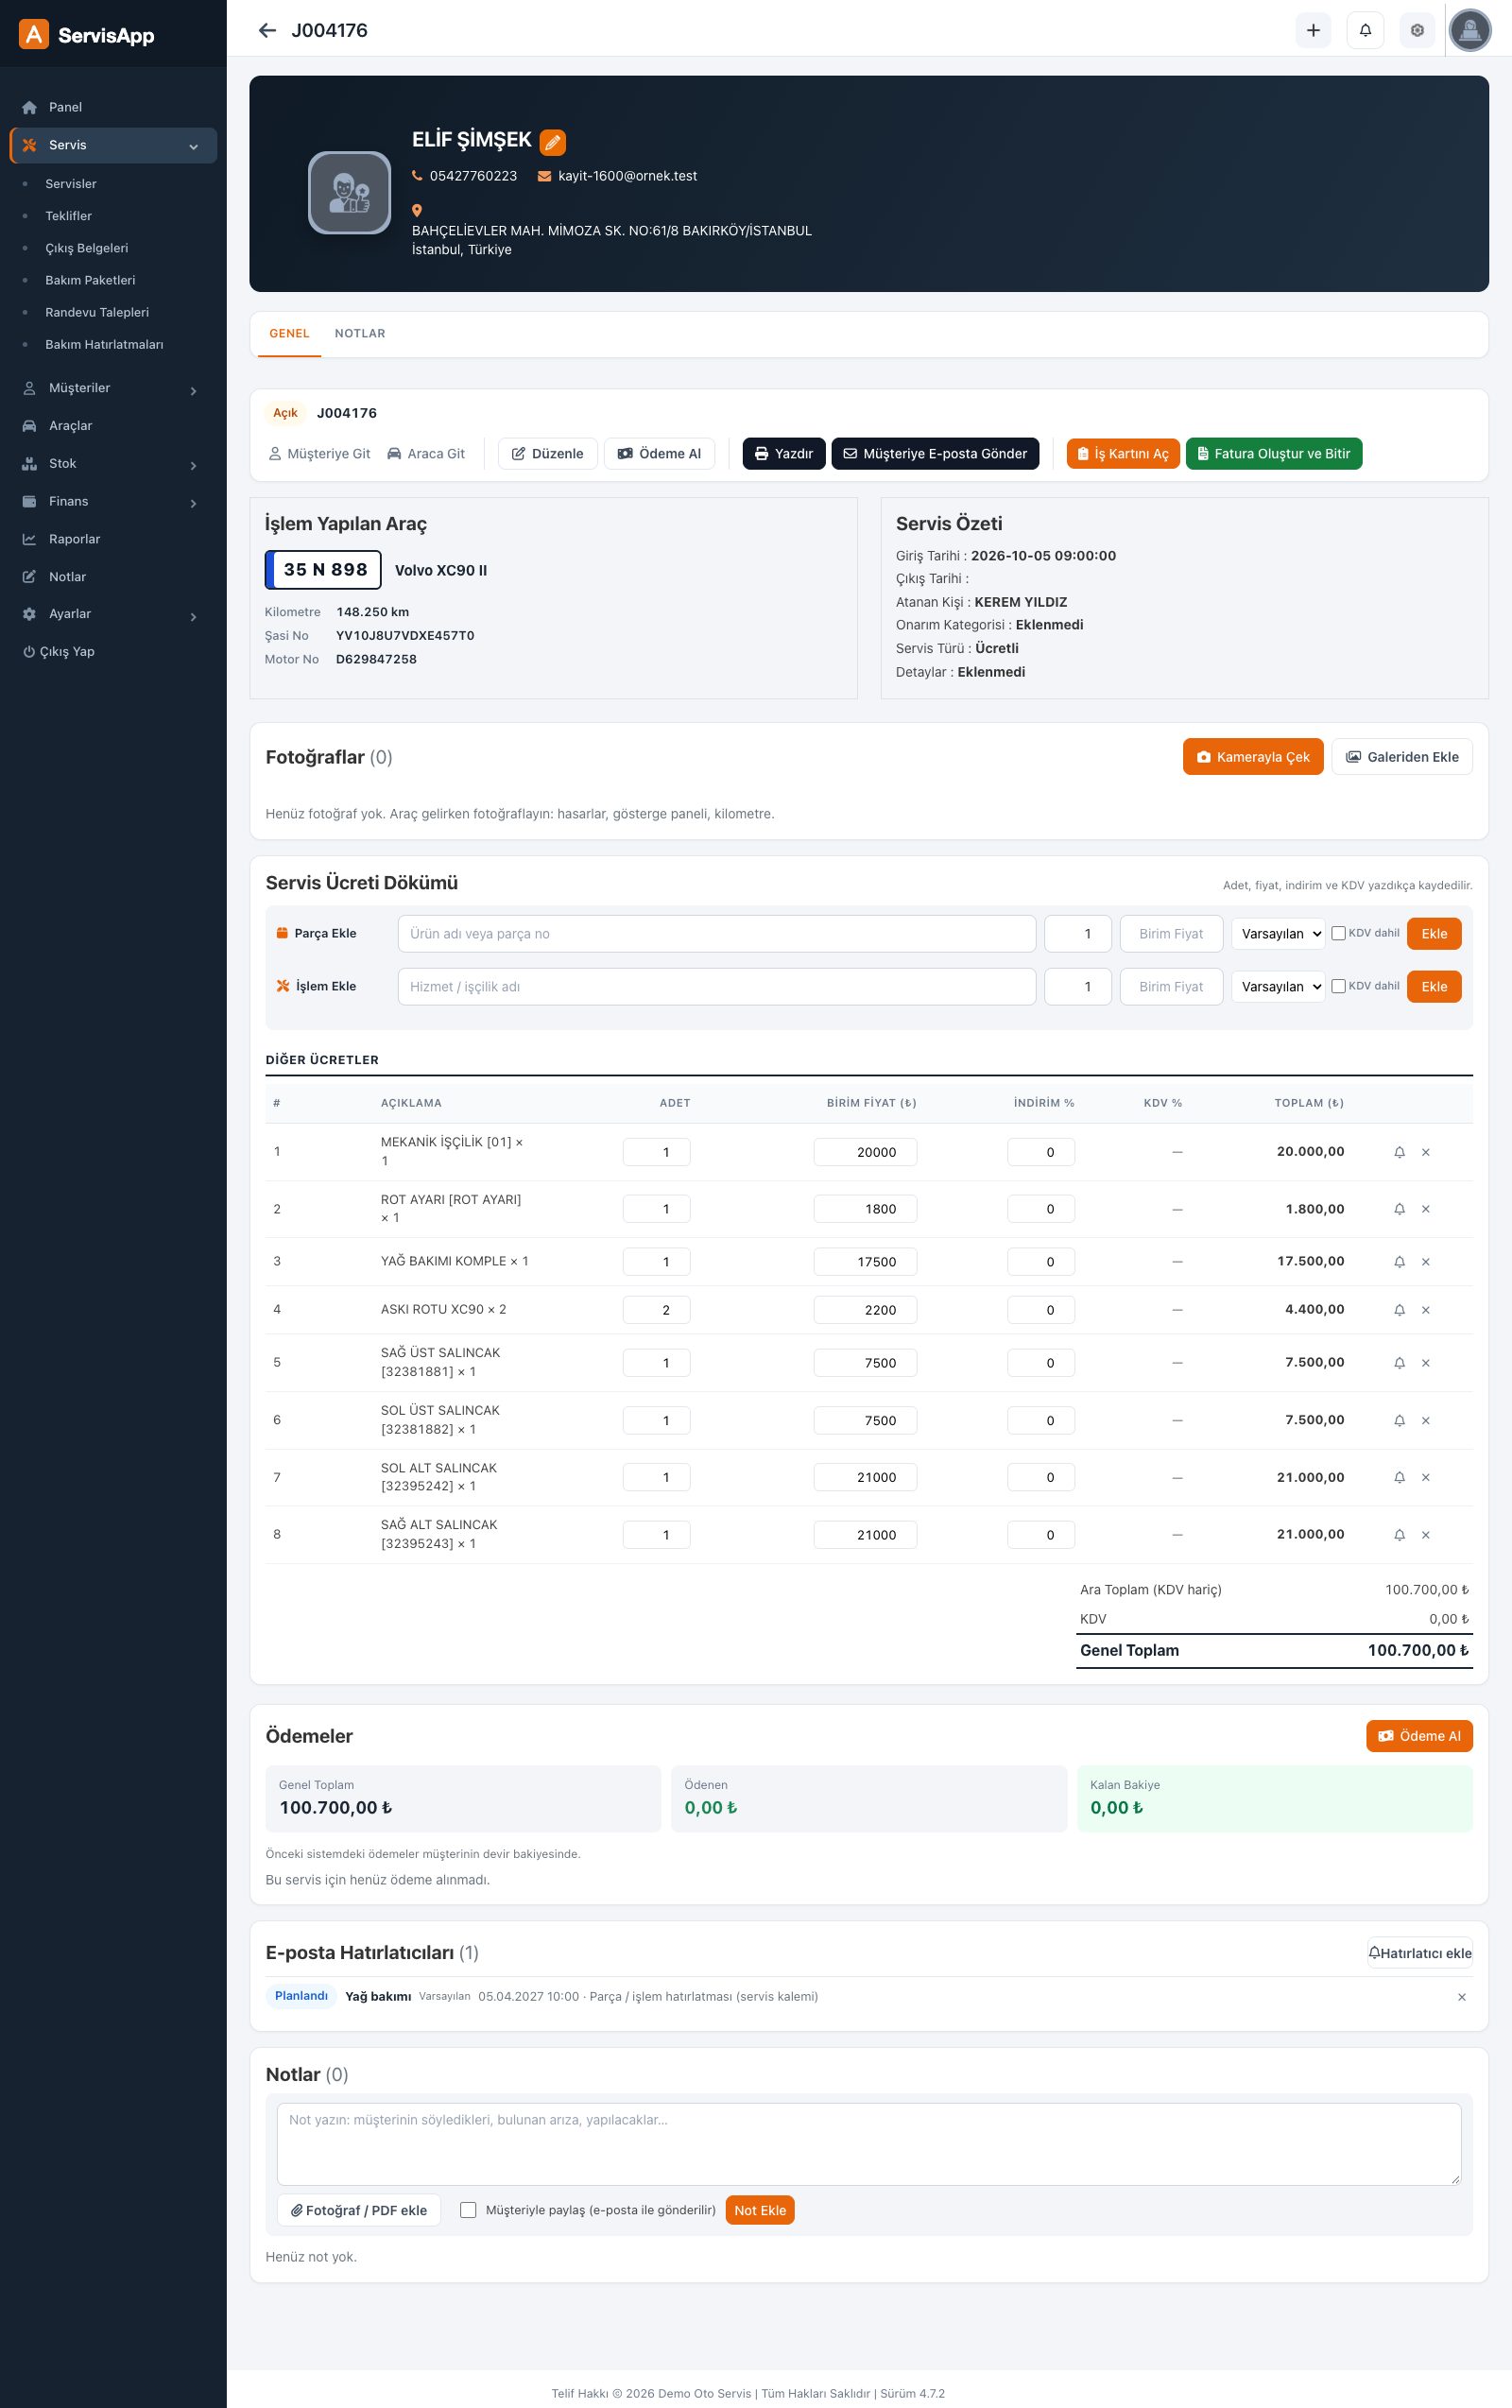Click the edit pencil beside ELİF ŞİMŞEK
The width and height of the screenshot is (1512, 2408).
point(552,142)
